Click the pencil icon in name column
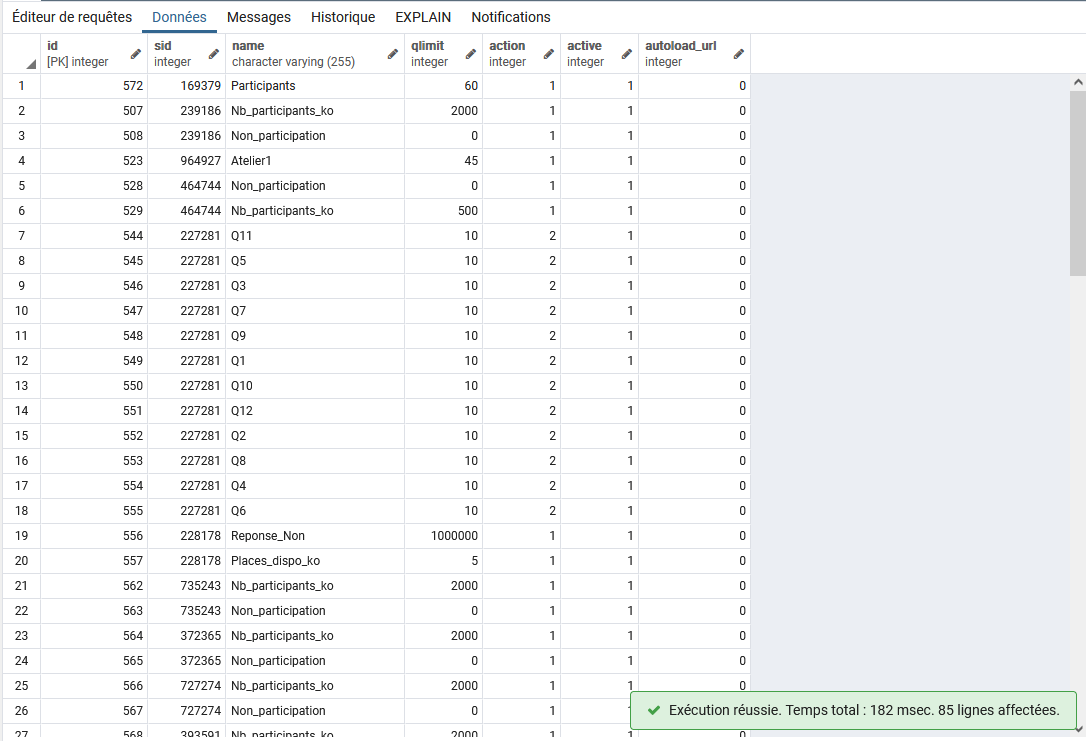The image size is (1086, 741). [393, 54]
